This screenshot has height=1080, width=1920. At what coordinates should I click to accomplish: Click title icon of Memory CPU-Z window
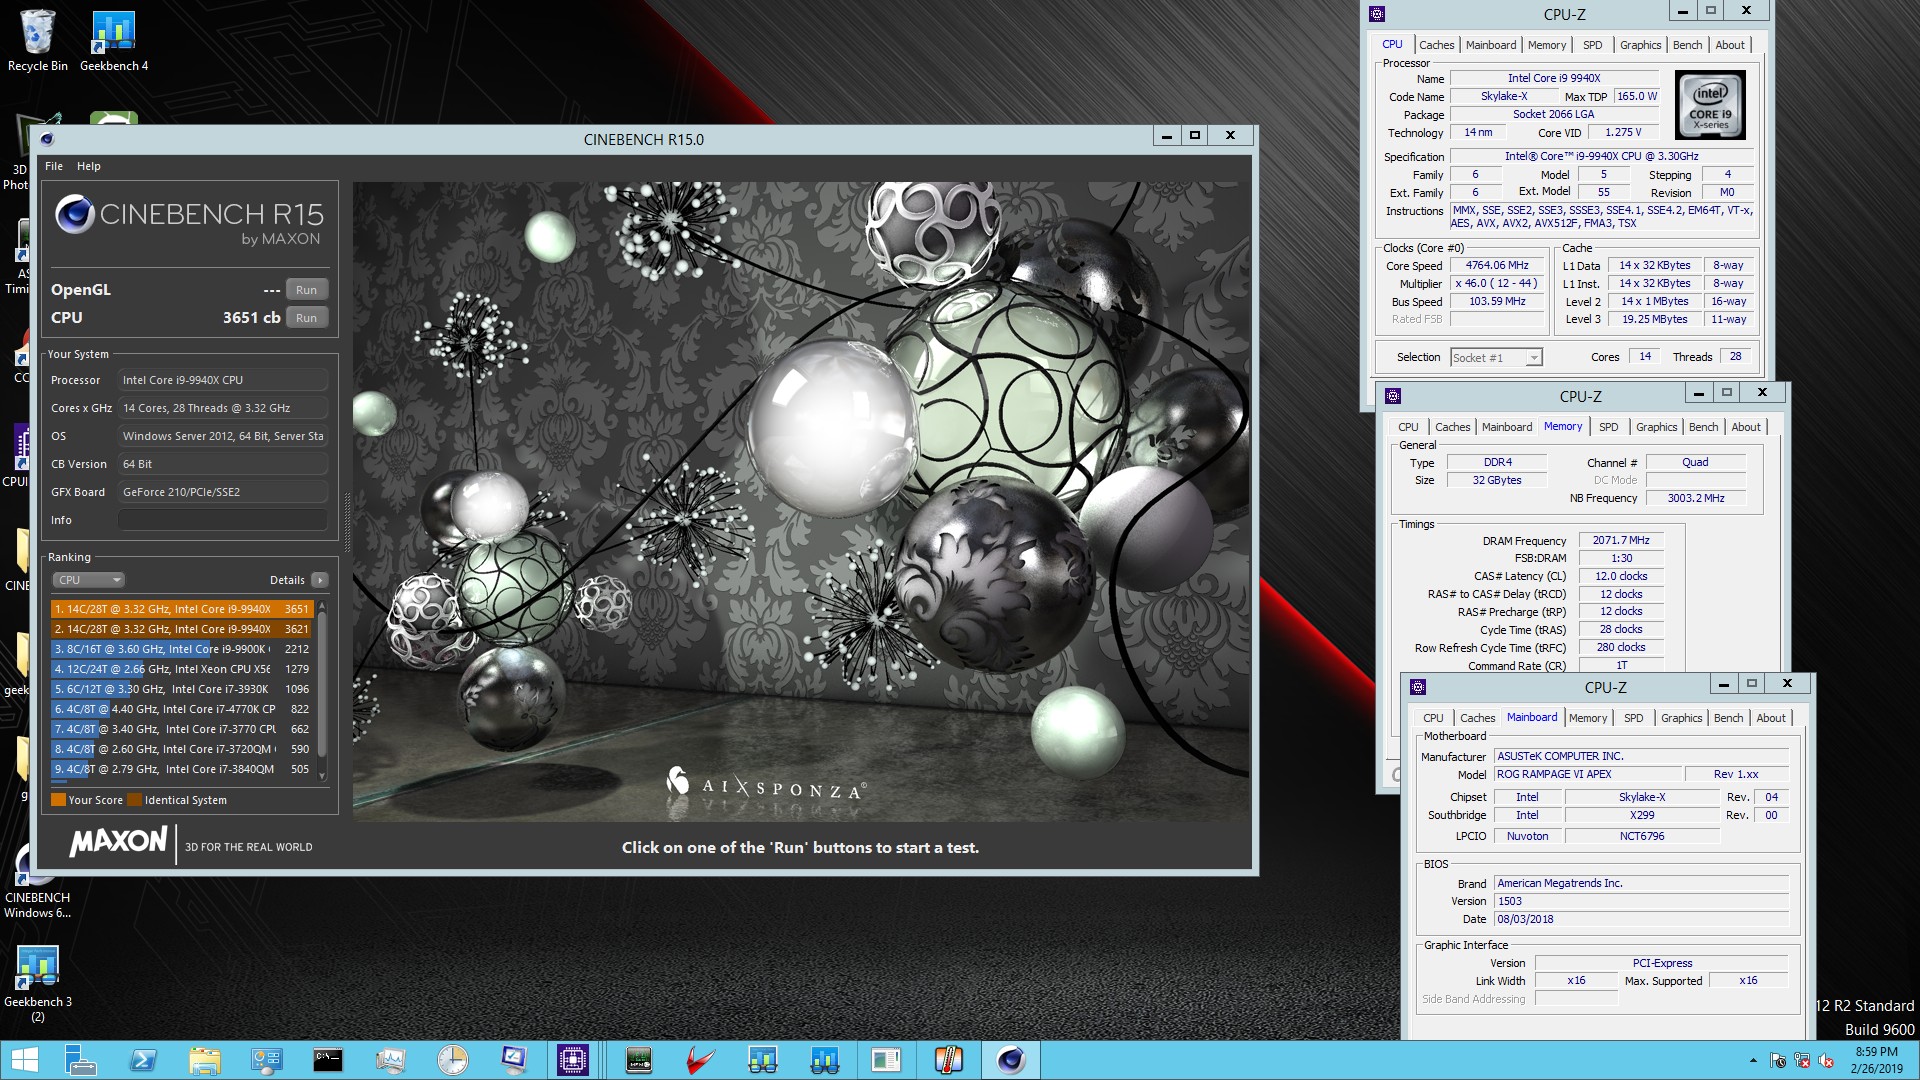tap(1392, 396)
